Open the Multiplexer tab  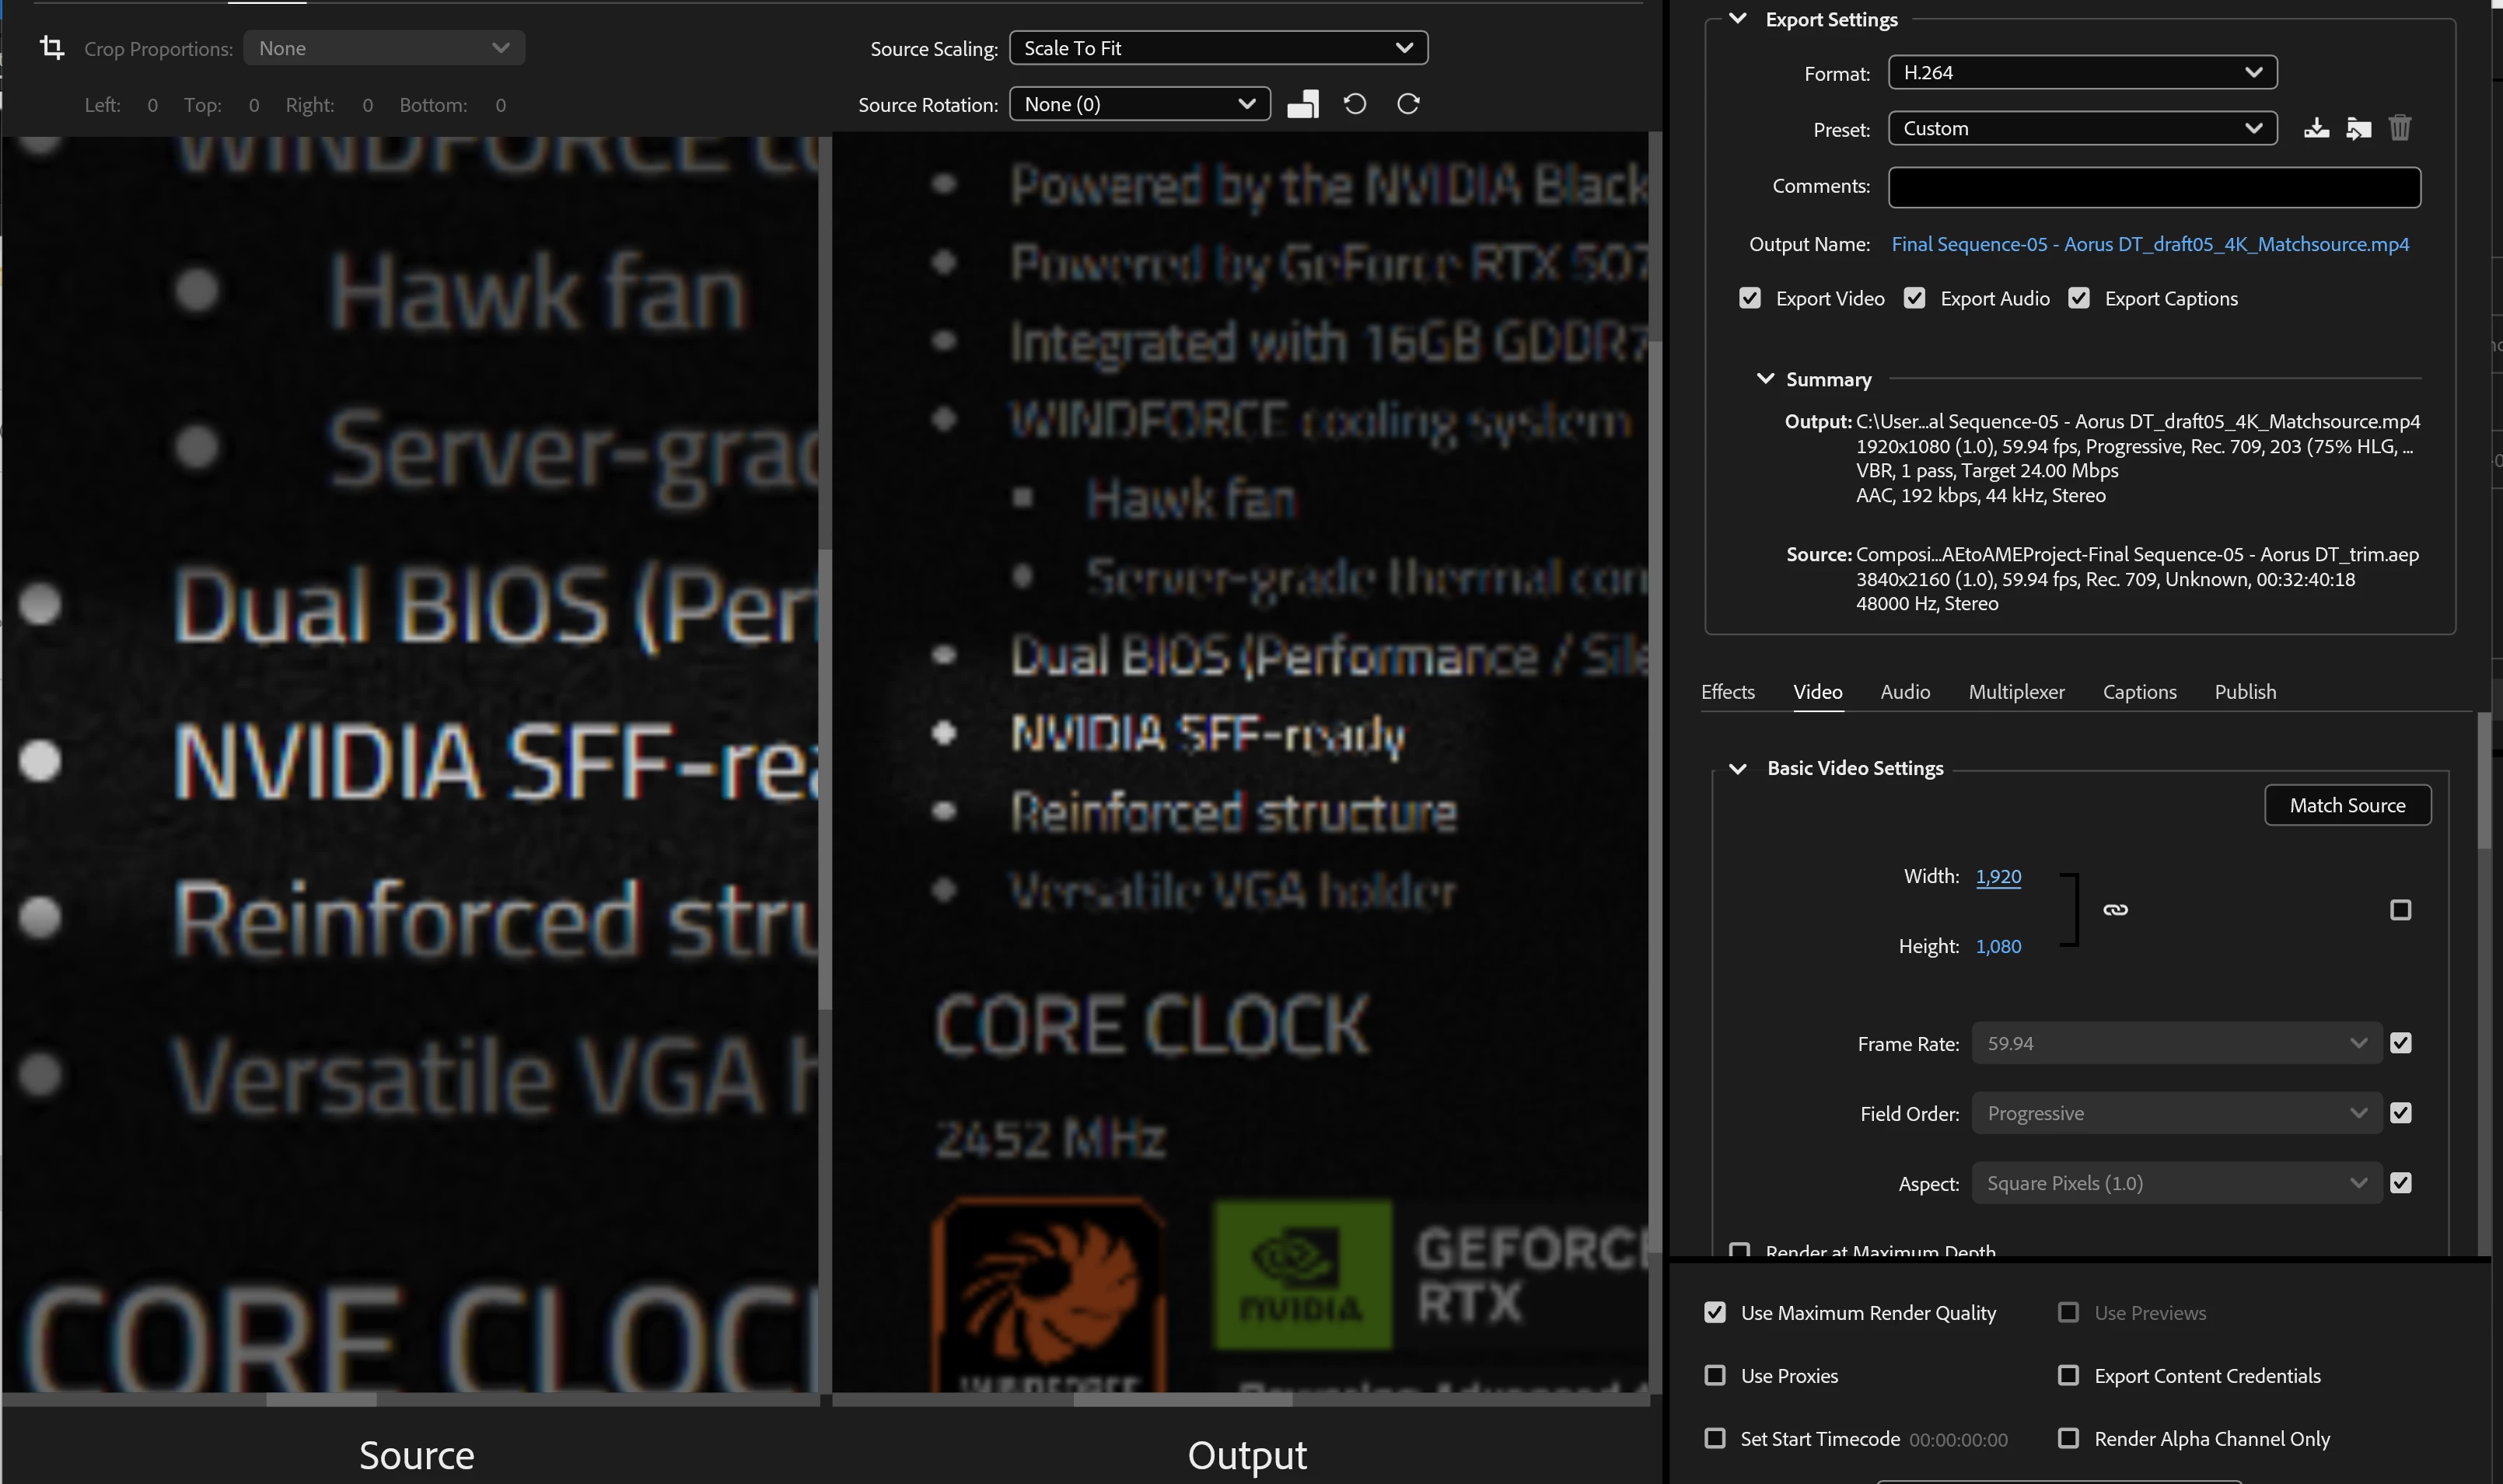[x=2016, y=691]
